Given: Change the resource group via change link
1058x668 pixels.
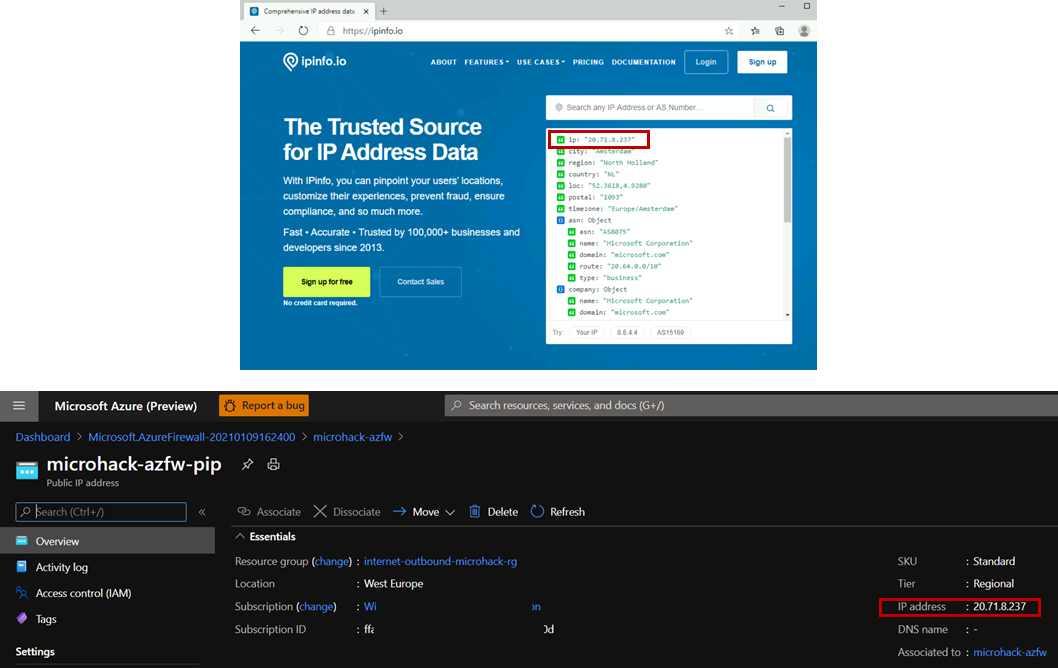Looking at the screenshot, I should (x=331, y=561).
